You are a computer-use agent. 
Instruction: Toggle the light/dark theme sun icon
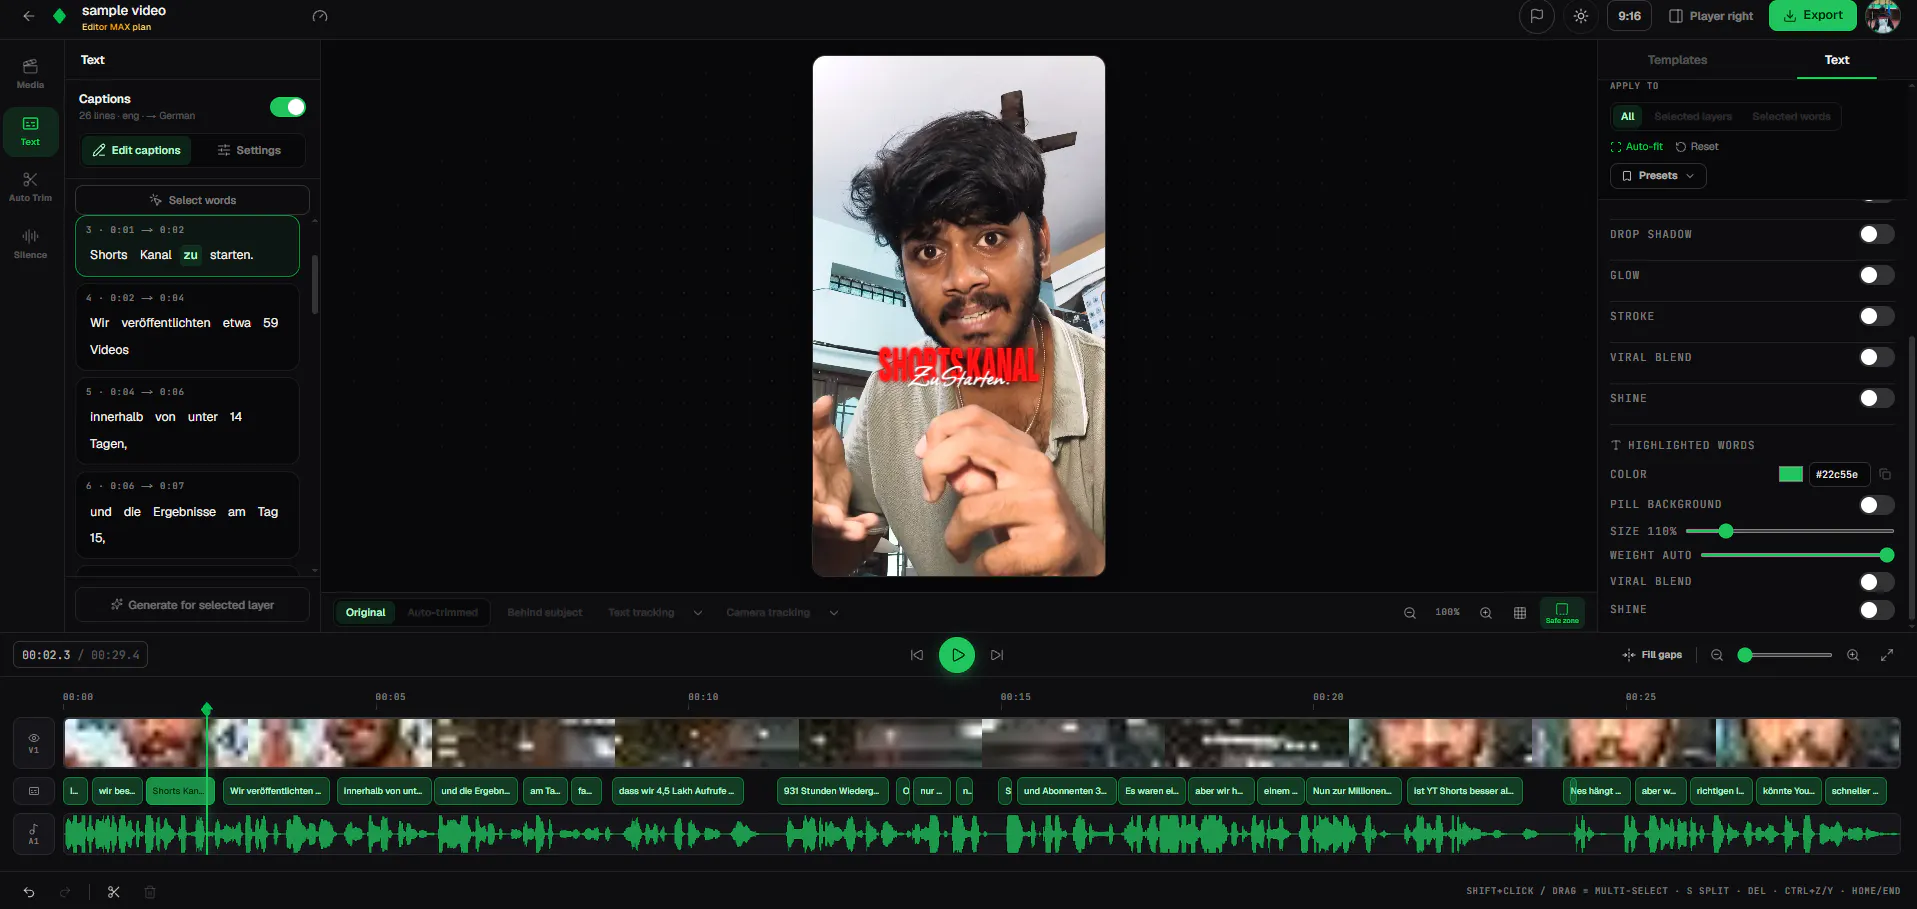click(x=1580, y=16)
